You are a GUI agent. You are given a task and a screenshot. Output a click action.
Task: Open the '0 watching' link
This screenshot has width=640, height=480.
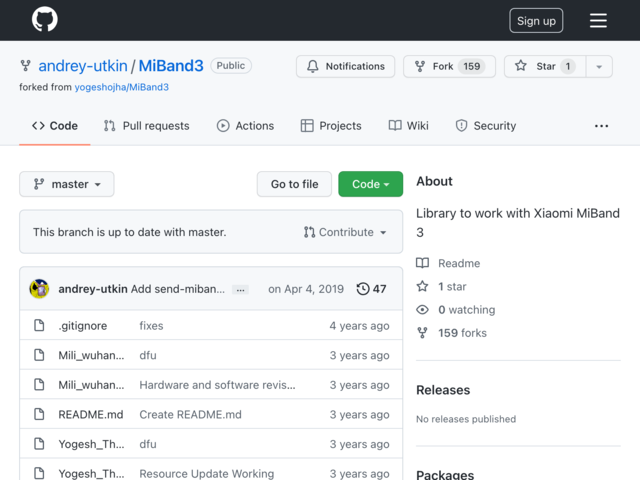[467, 310]
